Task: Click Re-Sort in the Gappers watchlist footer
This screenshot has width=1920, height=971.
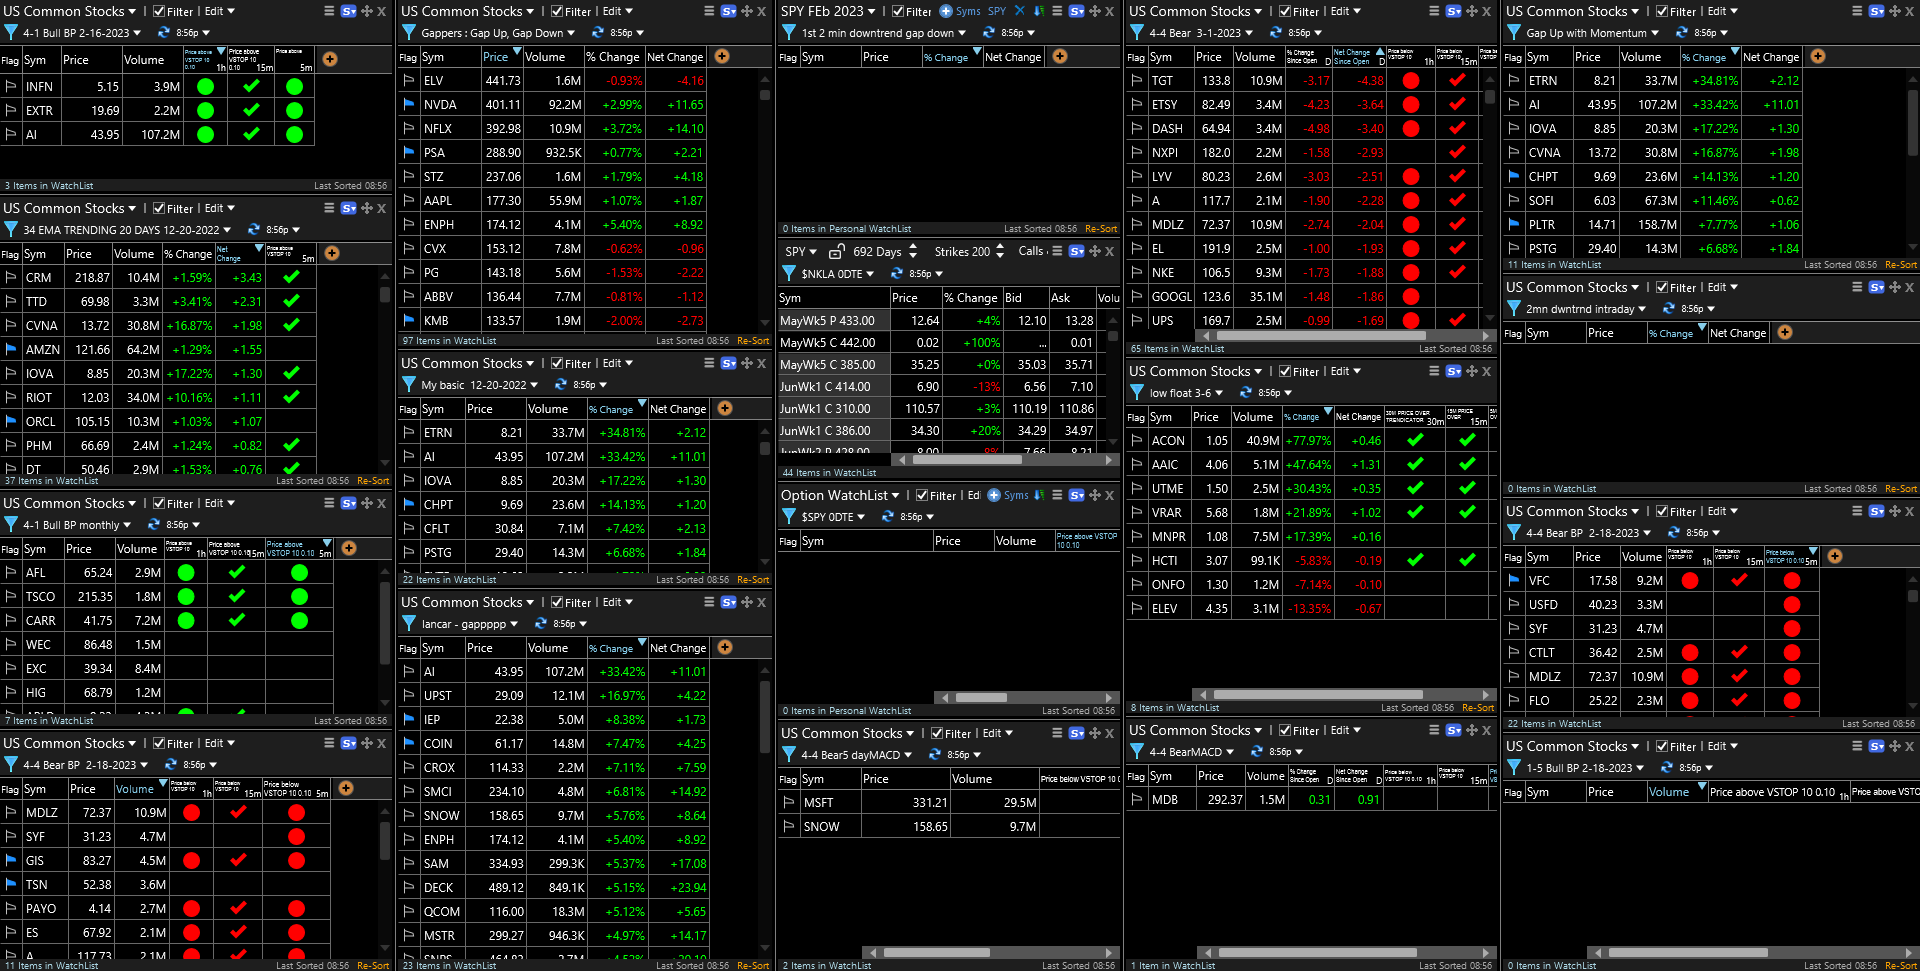Action: point(753,341)
